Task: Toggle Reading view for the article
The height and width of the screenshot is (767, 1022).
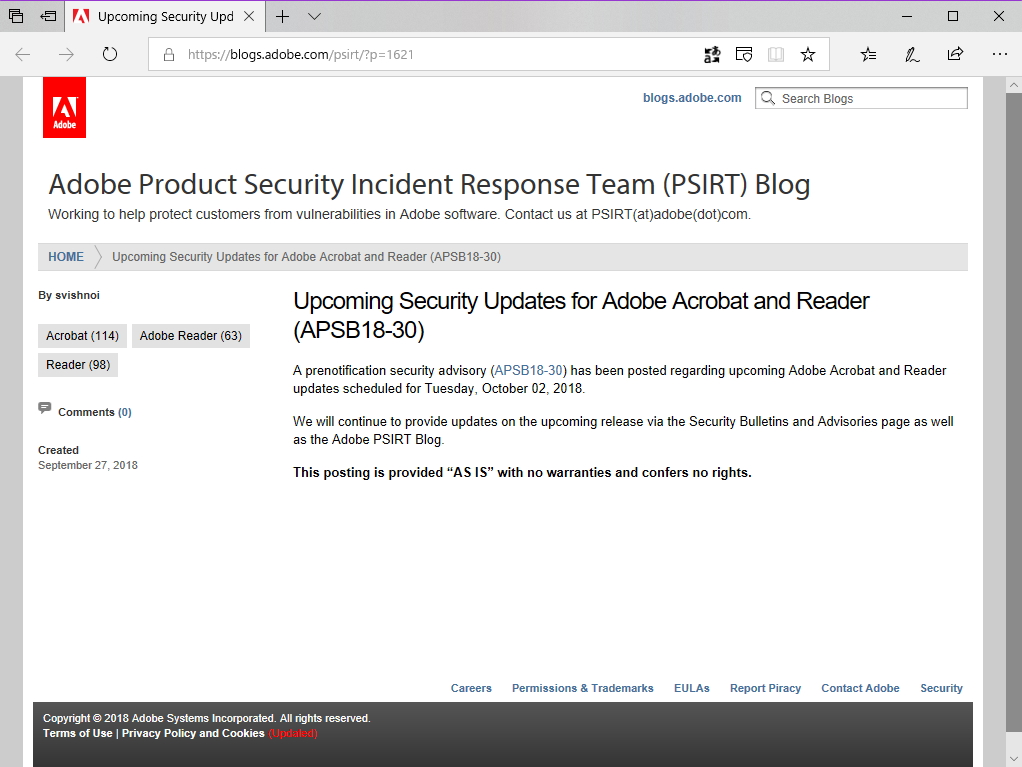Action: [x=776, y=54]
